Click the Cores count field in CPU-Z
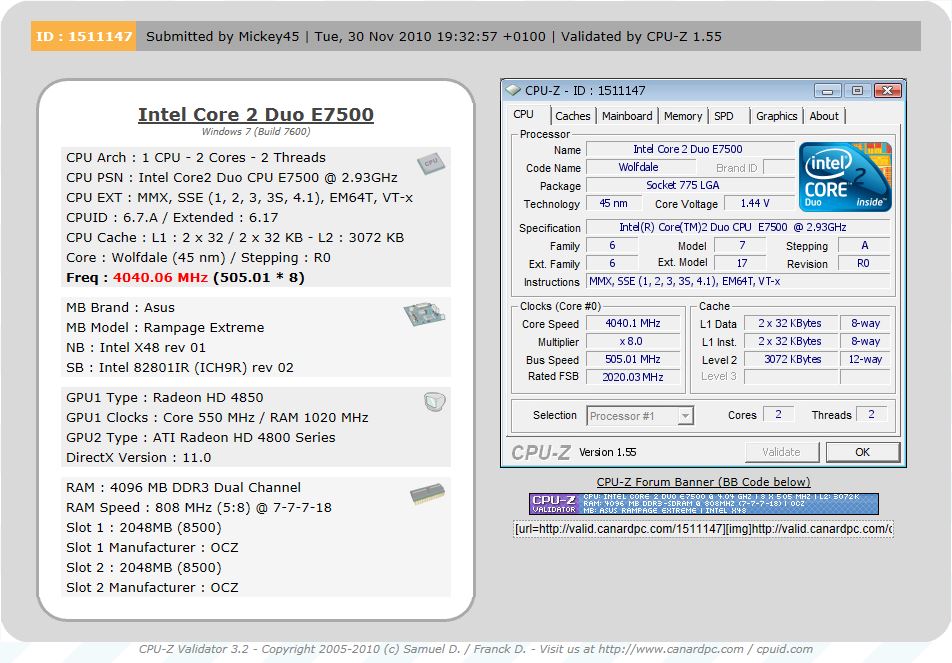Viewport: 952px width, 663px height. pos(778,415)
